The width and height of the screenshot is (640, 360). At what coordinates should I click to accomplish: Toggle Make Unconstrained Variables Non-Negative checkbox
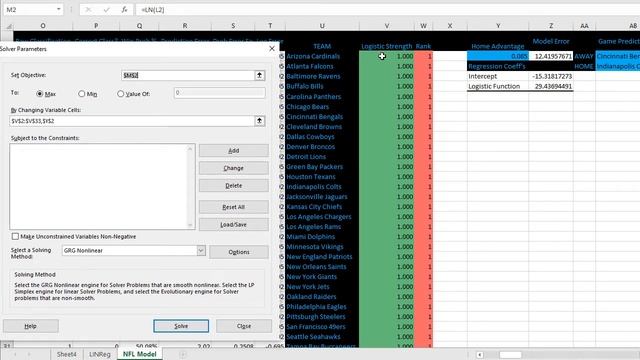tap(16, 236)
